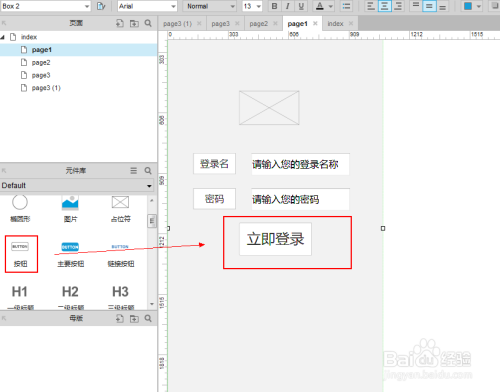Close the page1 tab

[315, 23]
